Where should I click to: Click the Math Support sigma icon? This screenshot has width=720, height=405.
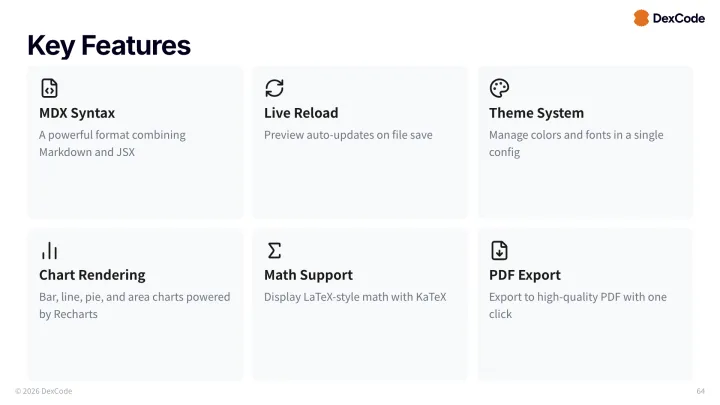(x=274, y=250)
